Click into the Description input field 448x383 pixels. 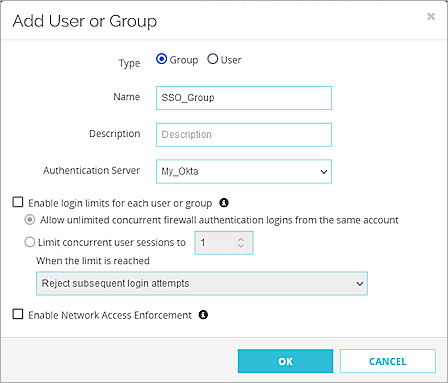tap(244, 135)
